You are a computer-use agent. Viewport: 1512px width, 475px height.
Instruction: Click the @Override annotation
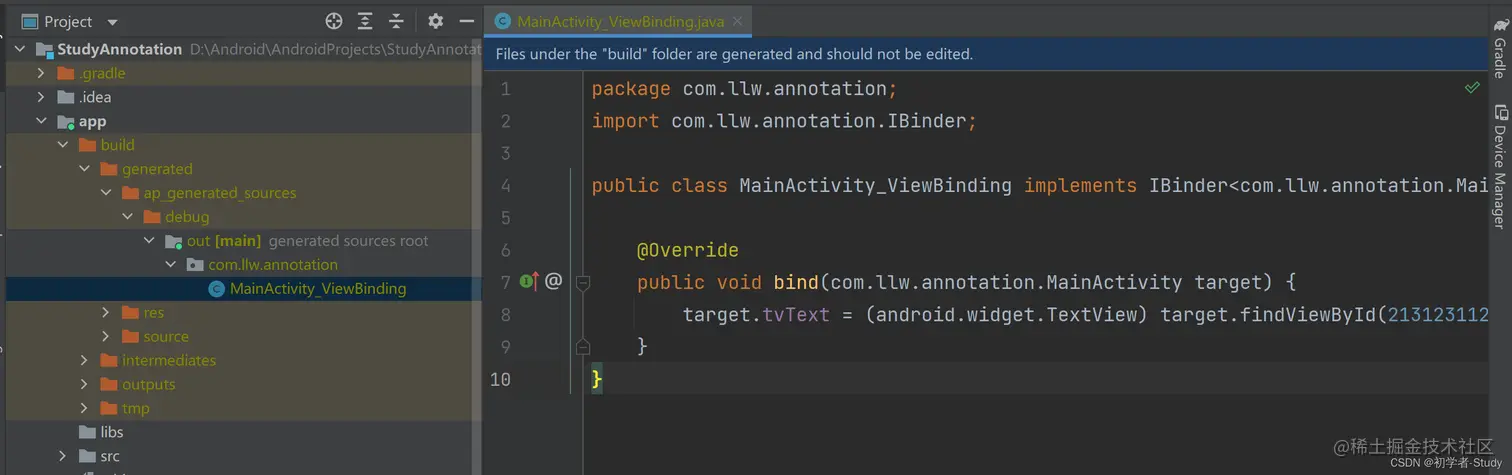pyautogui.click(x=688, y=250)
